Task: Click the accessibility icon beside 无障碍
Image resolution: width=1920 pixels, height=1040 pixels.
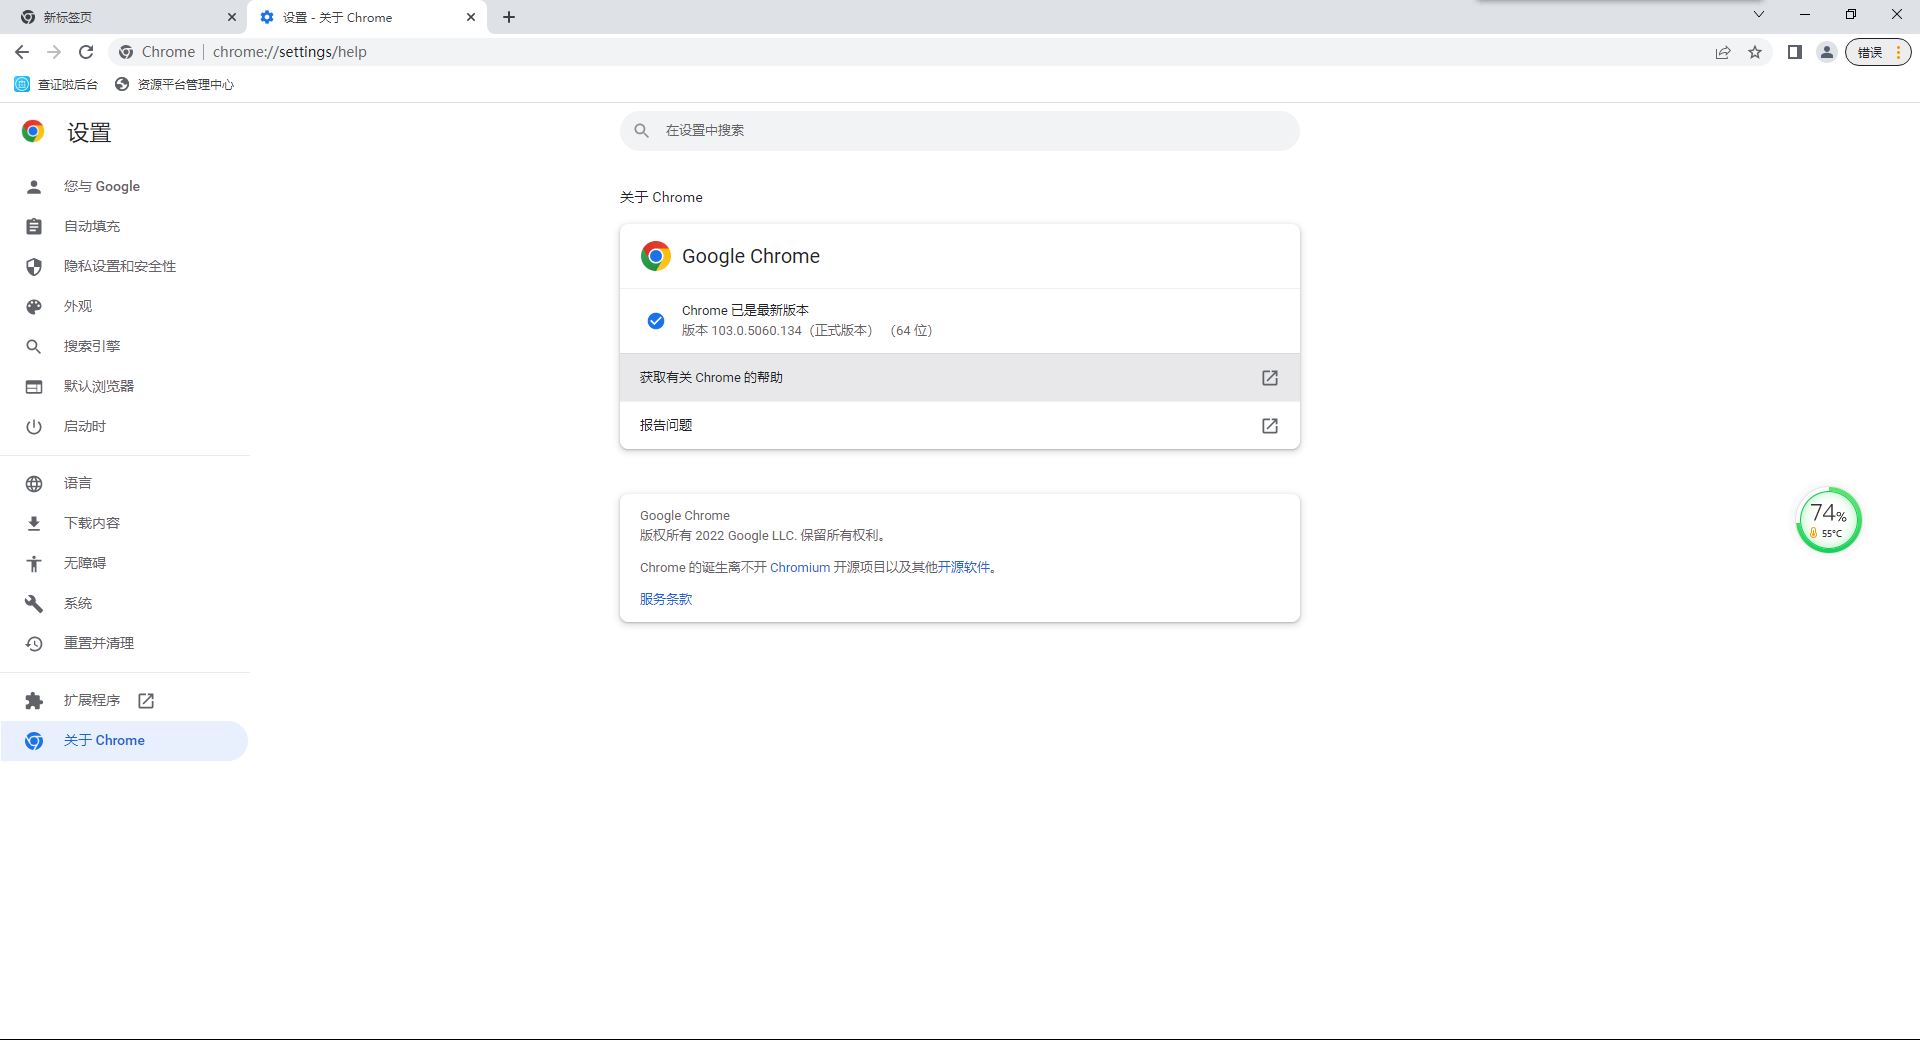Action: 34,564
